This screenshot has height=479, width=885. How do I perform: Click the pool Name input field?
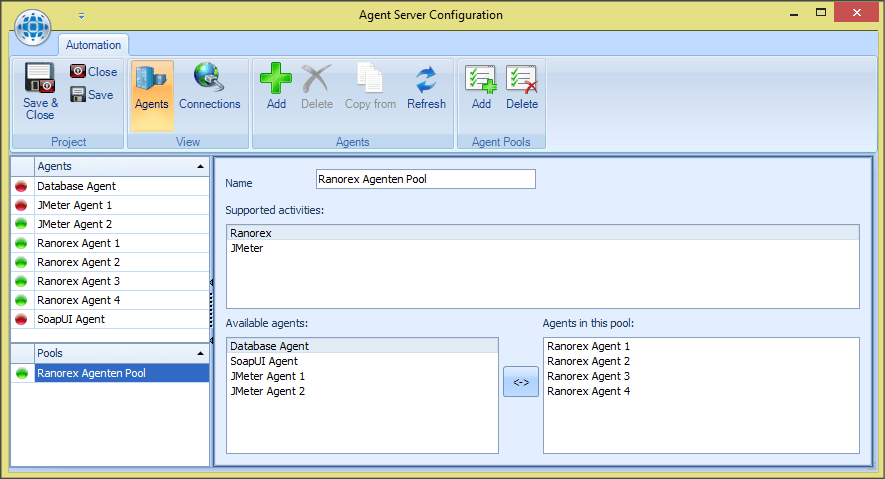(x=426, y=179)
